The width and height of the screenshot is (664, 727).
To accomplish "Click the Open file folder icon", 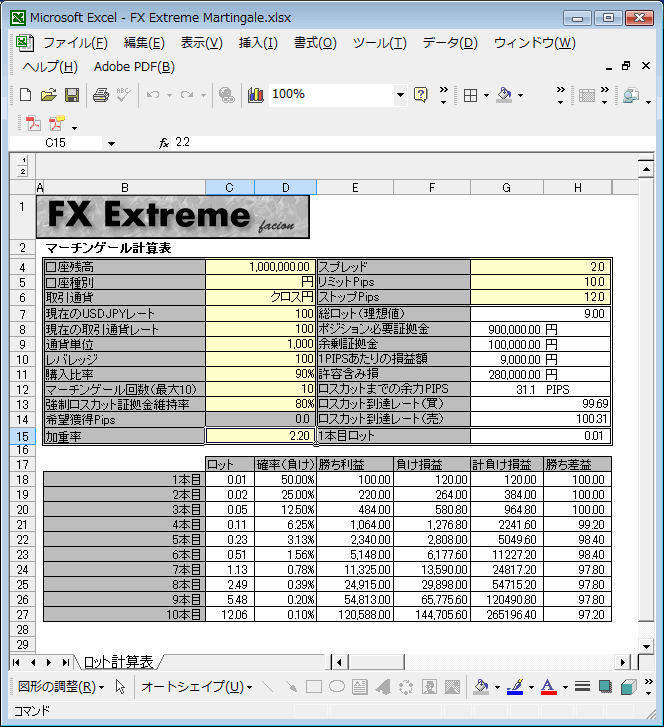I will (x=48, y=95).
